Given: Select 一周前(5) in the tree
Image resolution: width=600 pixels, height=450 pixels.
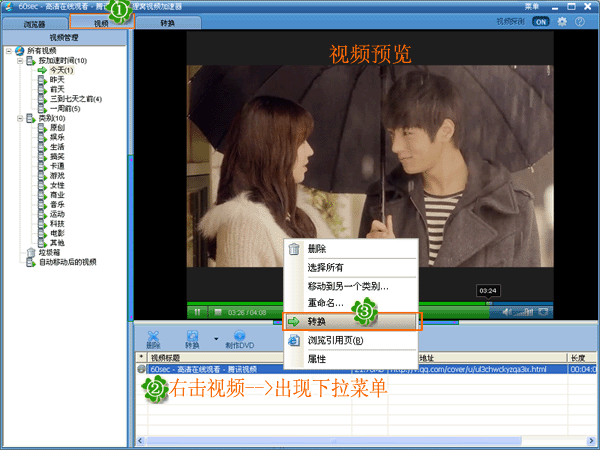Looking at the screenshot, I should point(65,109).
